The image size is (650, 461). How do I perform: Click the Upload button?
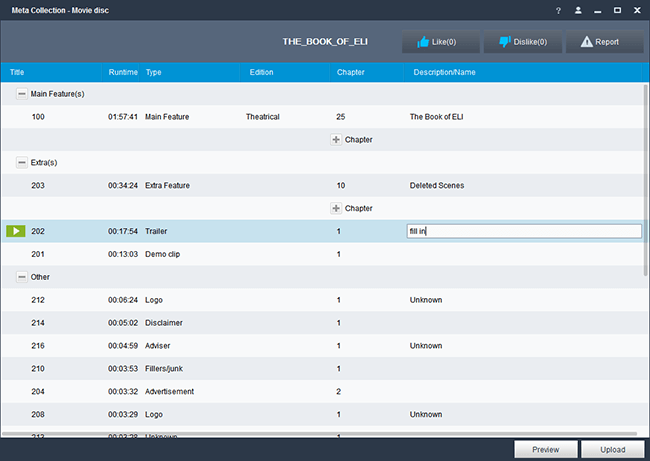click(613, 449)
